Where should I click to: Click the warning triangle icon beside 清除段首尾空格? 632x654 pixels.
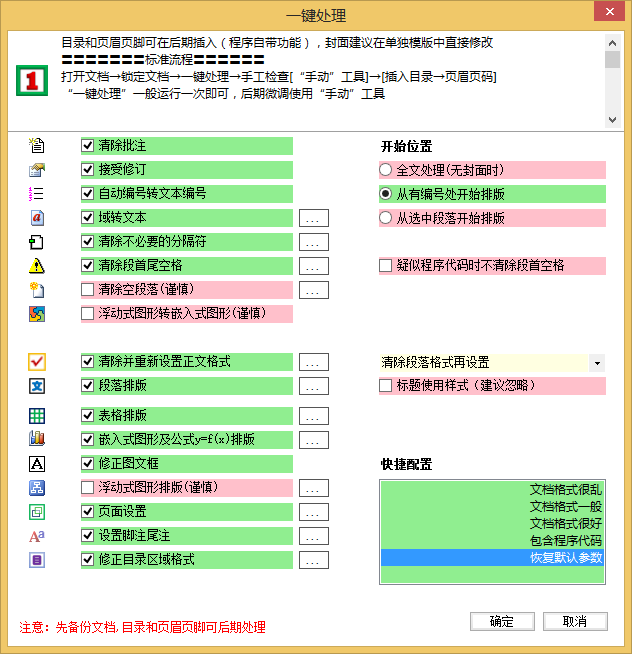[x=37, y=266]
